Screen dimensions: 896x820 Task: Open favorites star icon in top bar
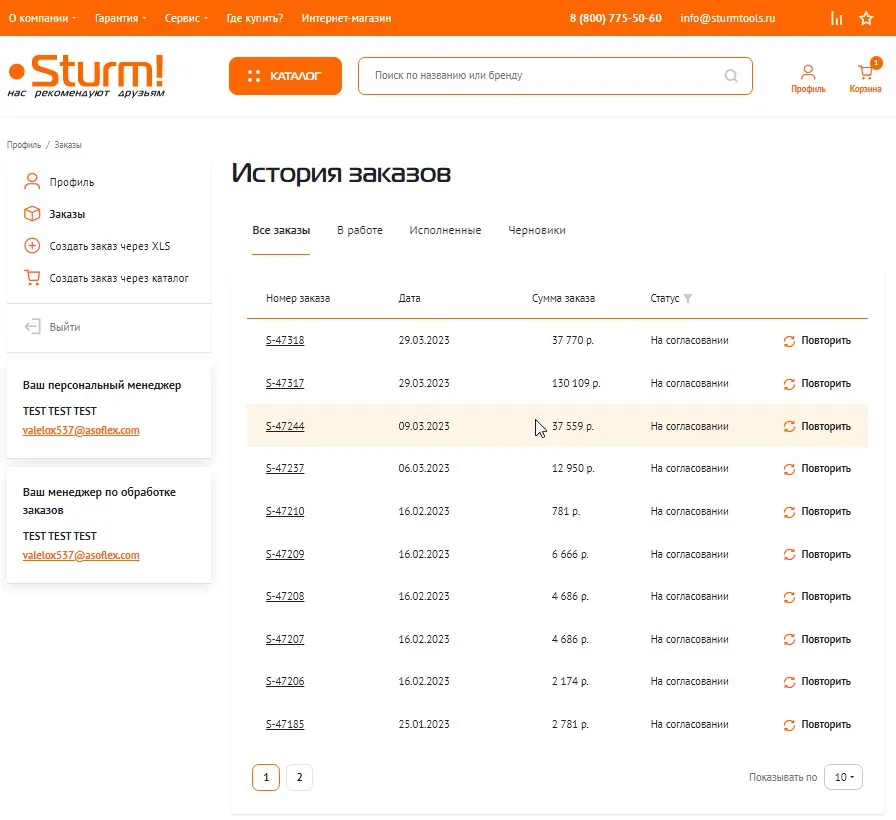866,18
